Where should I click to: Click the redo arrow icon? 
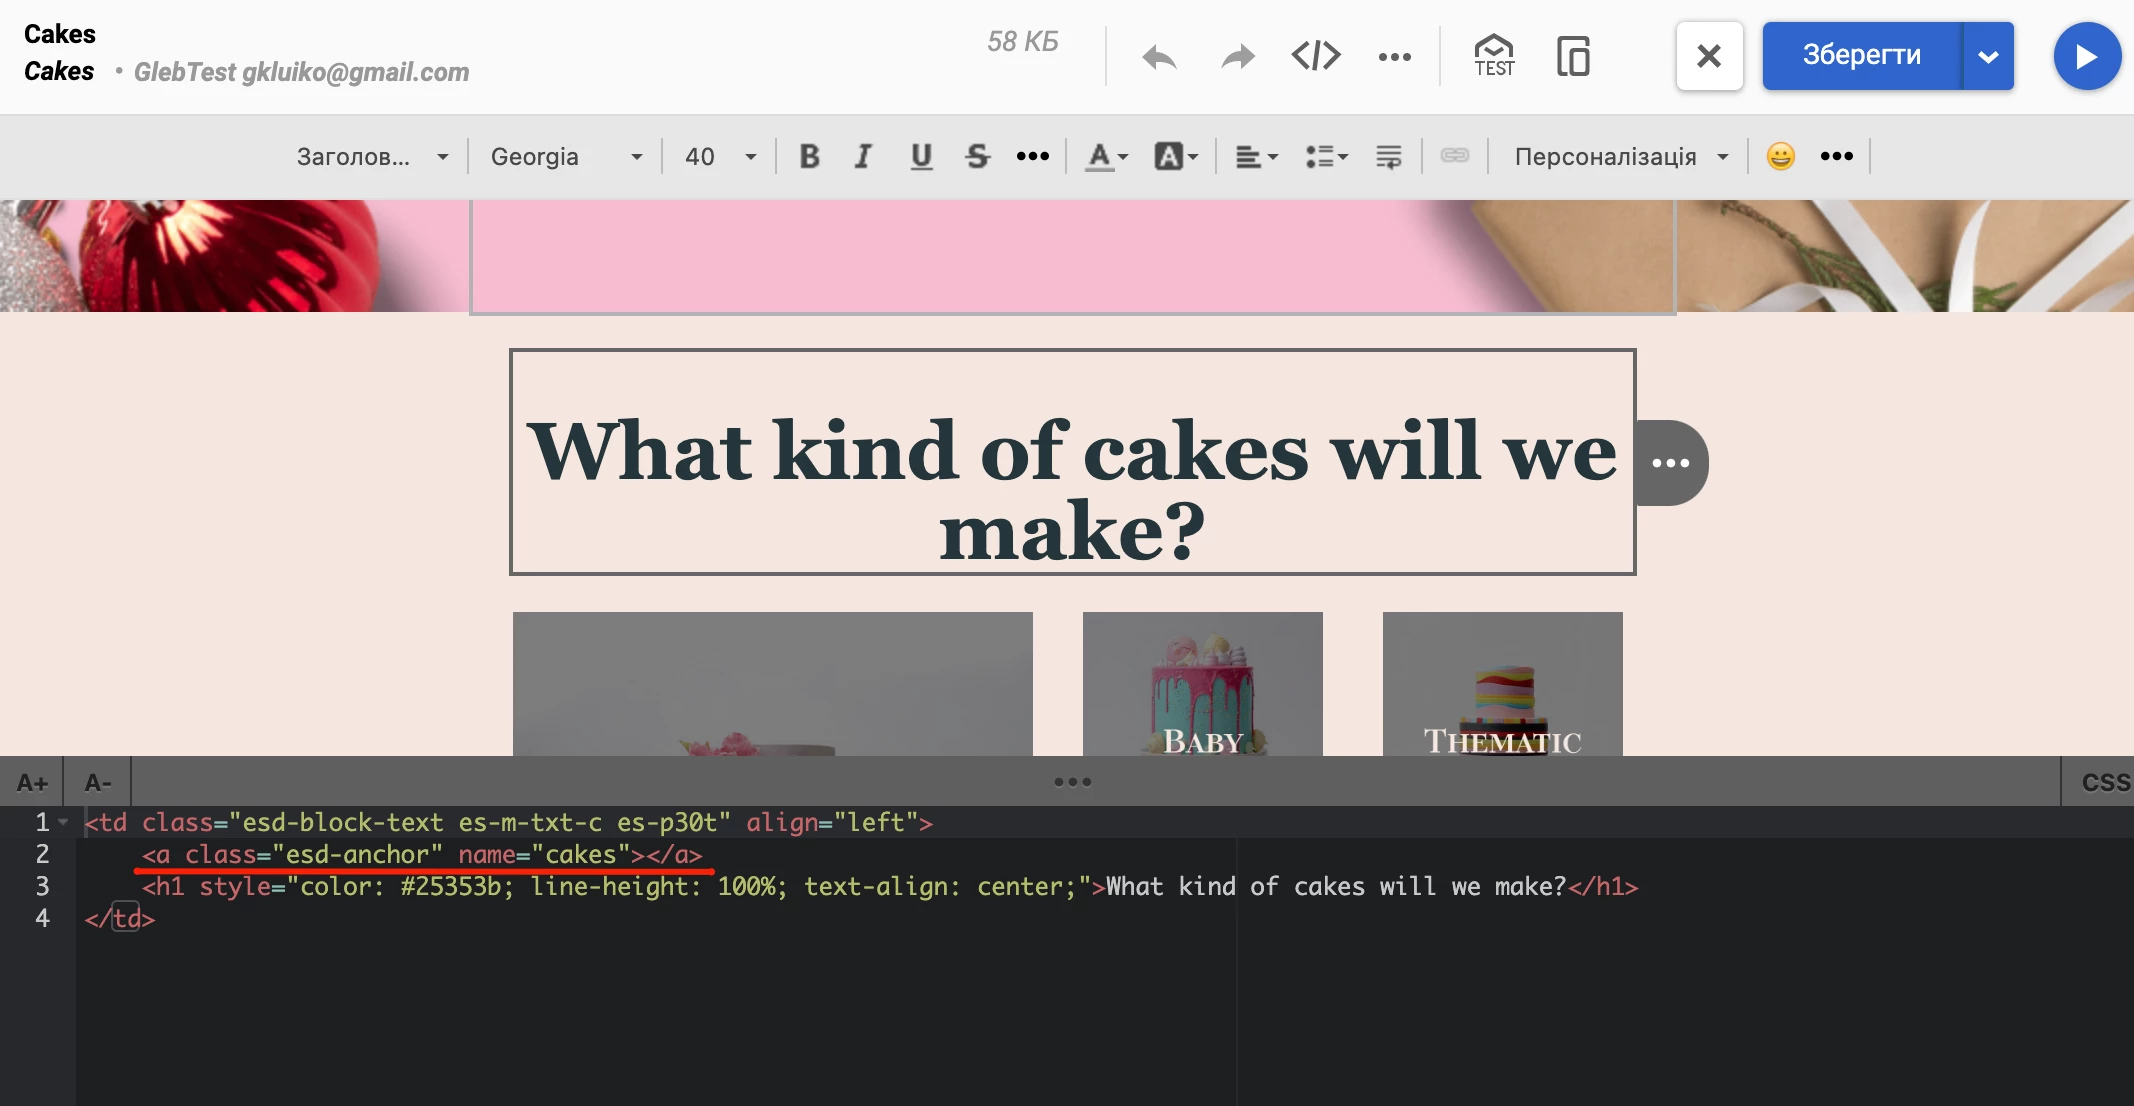pyautogui.click(x=1237, y=57)
